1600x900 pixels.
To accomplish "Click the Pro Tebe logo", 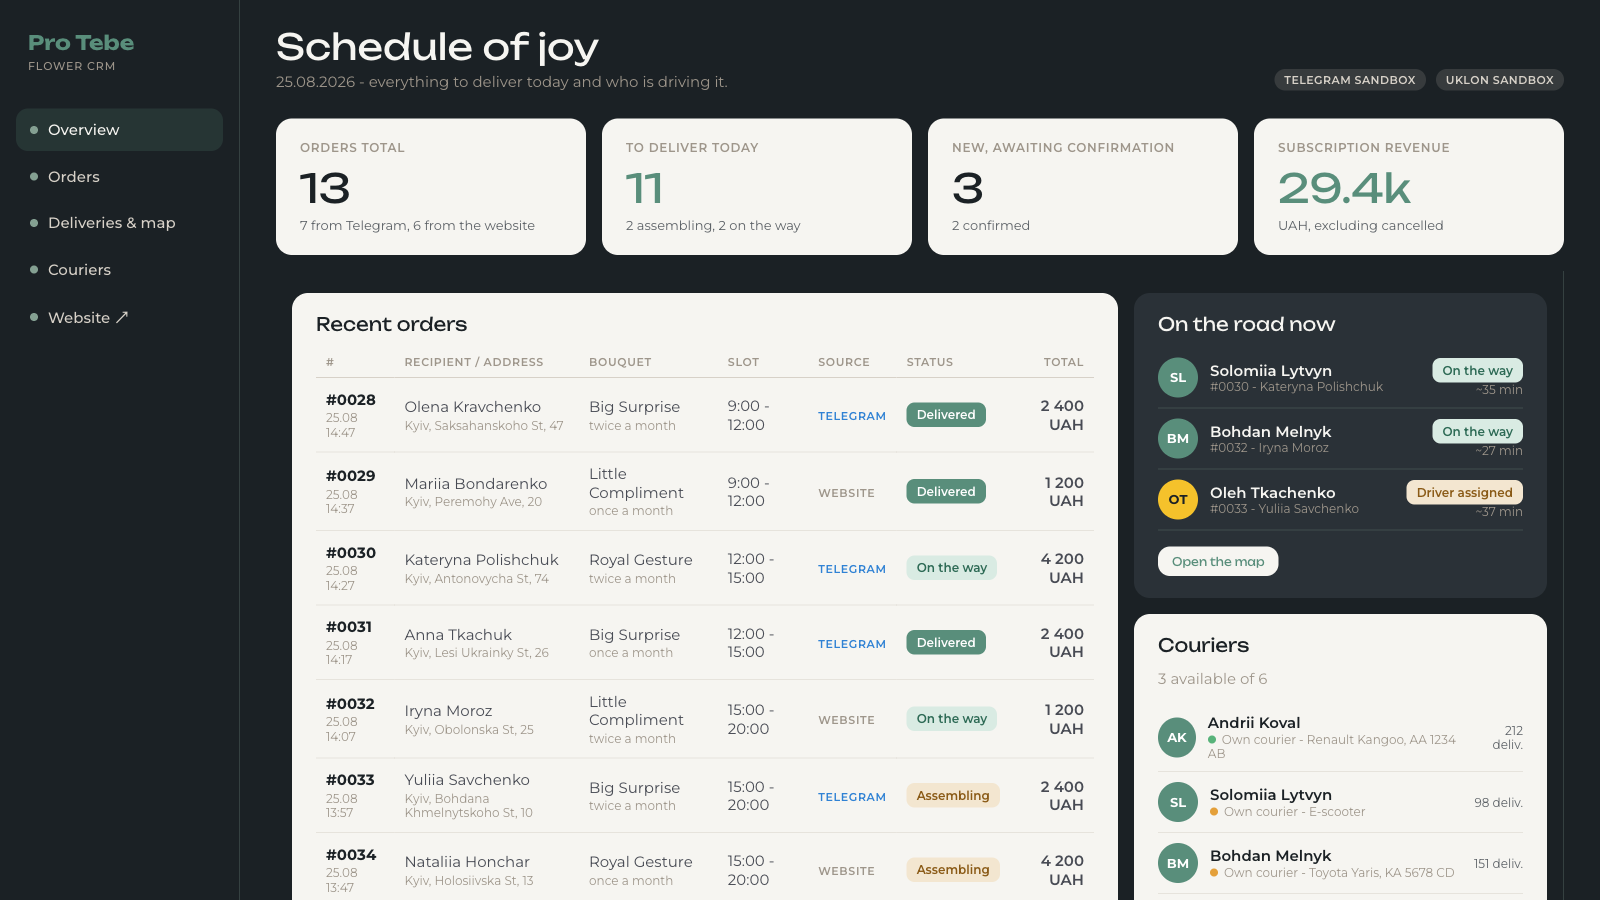I will 81,43.
